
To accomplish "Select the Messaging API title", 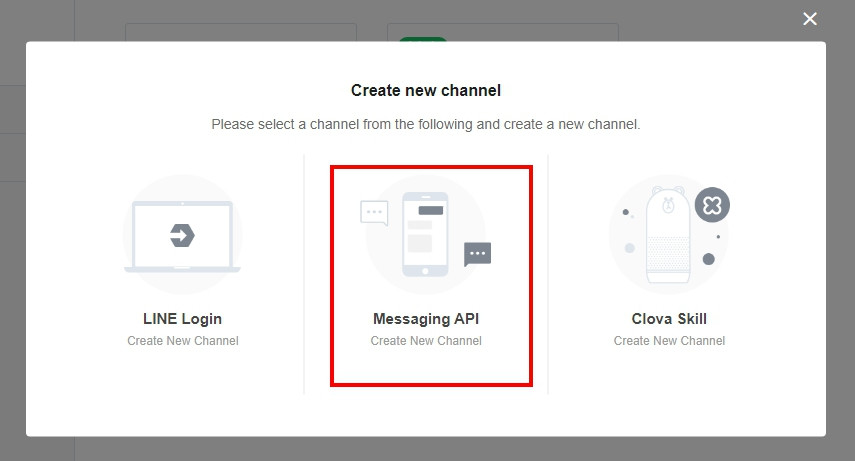I will [x=426, y=319].
